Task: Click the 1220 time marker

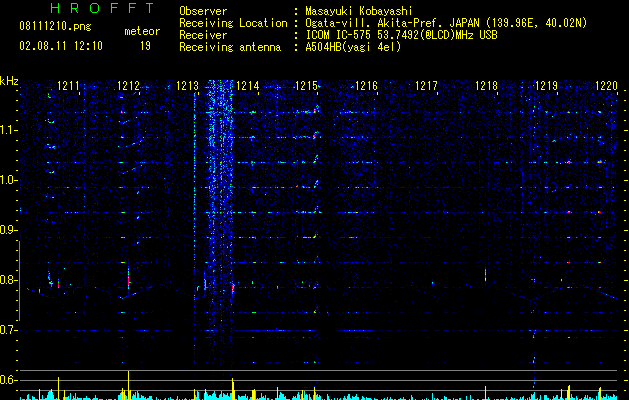Action: point(606,85)
